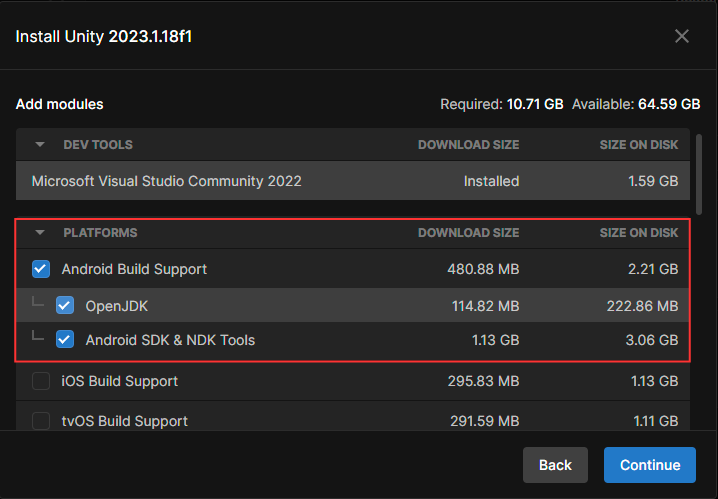Click the PLATFORMS section header text
718x499 pixels.
100,233
